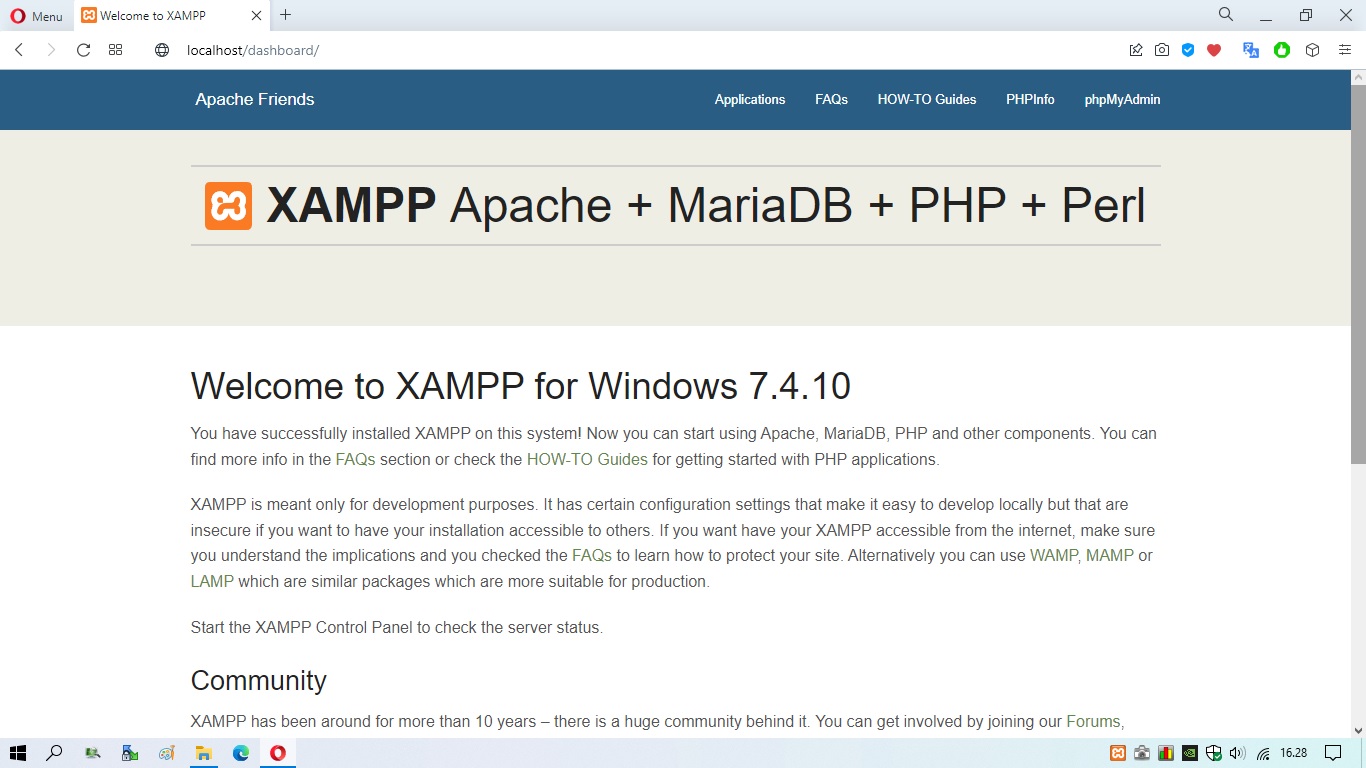Click the Welcome to XAMPP for Windows heading
The height and width of the screenshot is (768, 1366).
521,386
